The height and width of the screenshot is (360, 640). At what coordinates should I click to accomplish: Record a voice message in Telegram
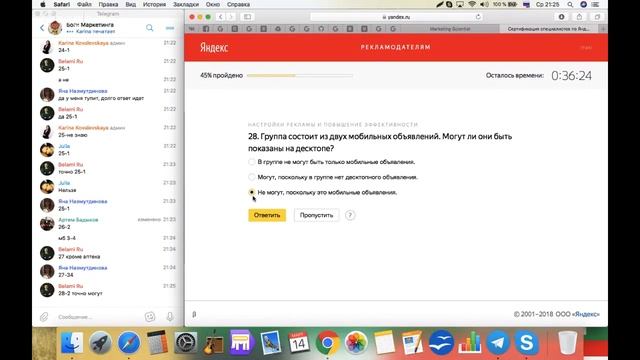pos(170,316)
